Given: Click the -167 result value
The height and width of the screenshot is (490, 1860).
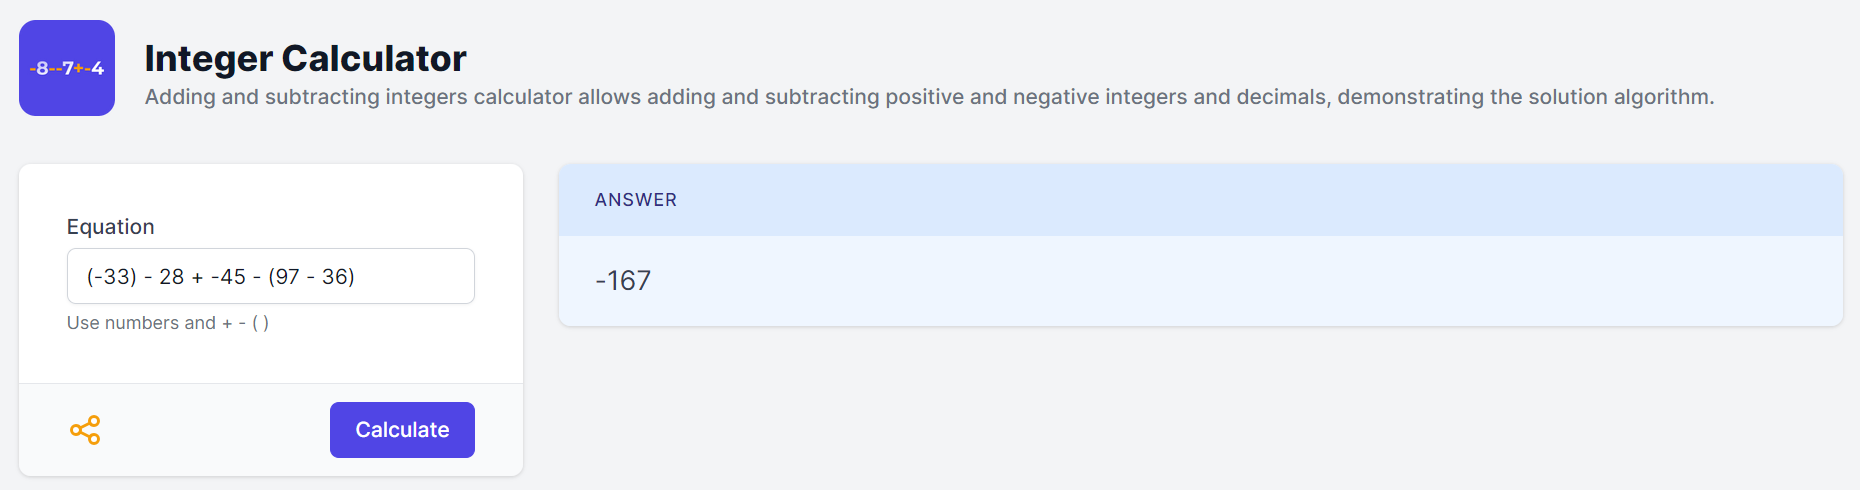Looking at the screenshot, I should [623, 281].
